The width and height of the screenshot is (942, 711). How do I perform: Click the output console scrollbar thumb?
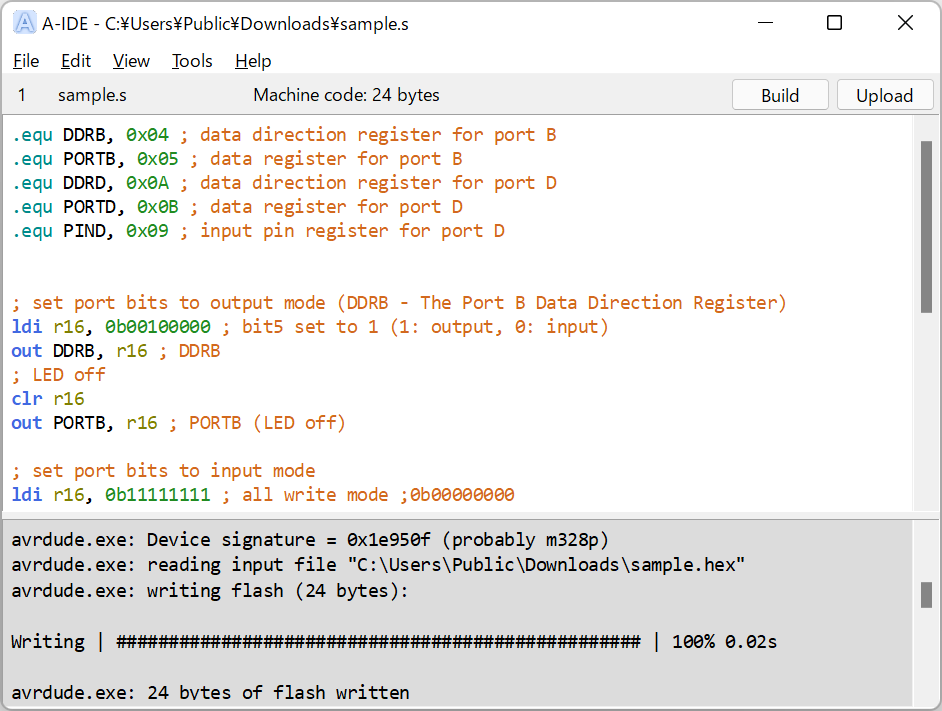pos(926,595)
